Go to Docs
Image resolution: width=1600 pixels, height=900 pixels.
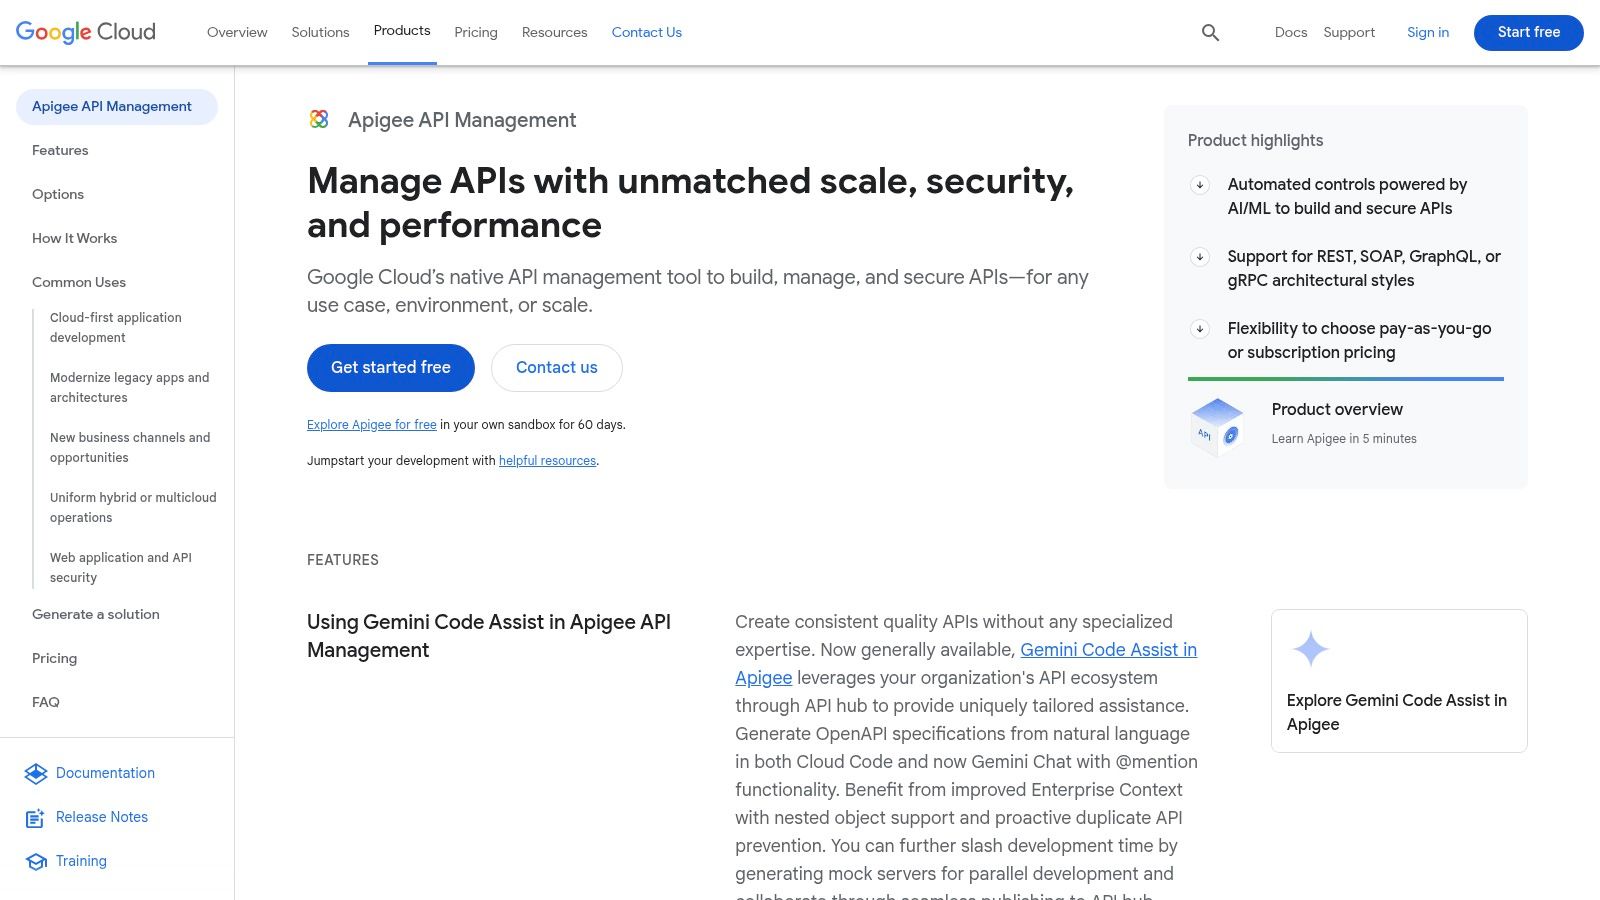pos(1291,32)
